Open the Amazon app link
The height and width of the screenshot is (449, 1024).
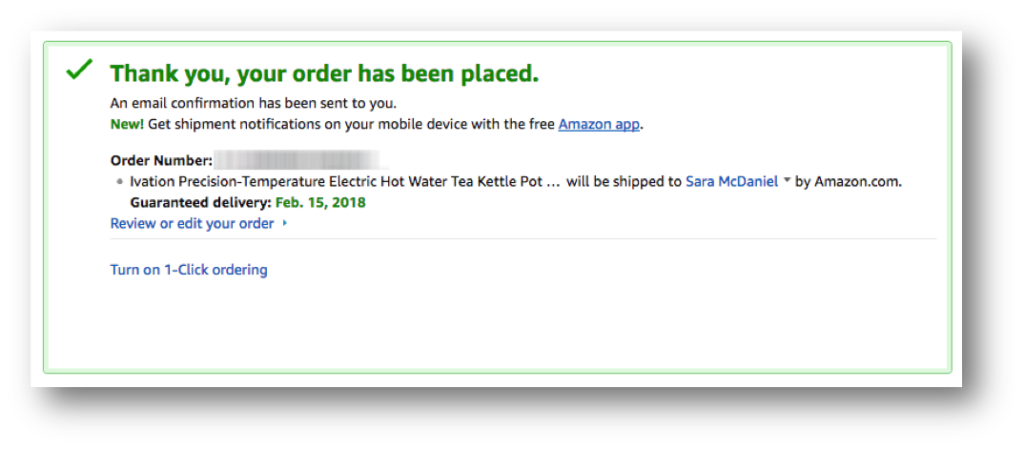coord(599,124)
